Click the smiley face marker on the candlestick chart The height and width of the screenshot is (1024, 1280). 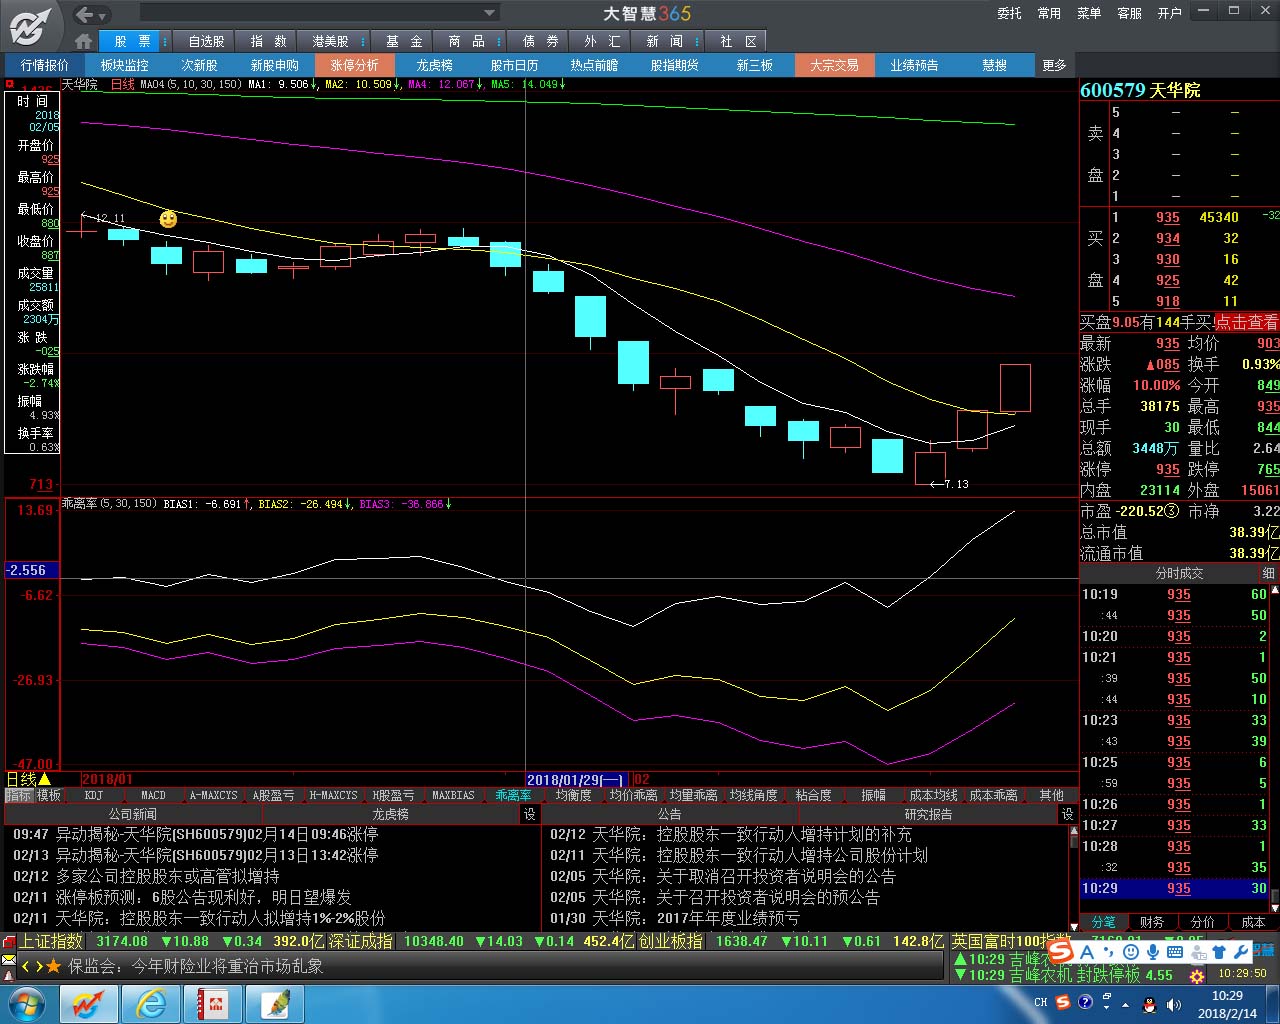click(168, 219)
